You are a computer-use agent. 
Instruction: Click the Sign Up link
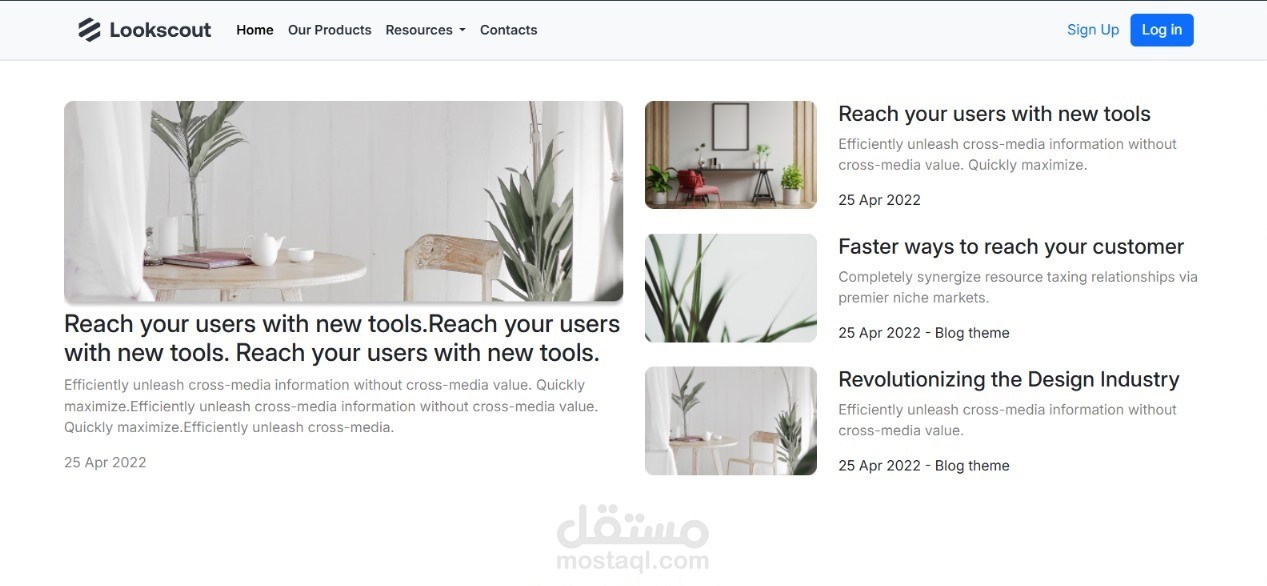click(1092, 29)
